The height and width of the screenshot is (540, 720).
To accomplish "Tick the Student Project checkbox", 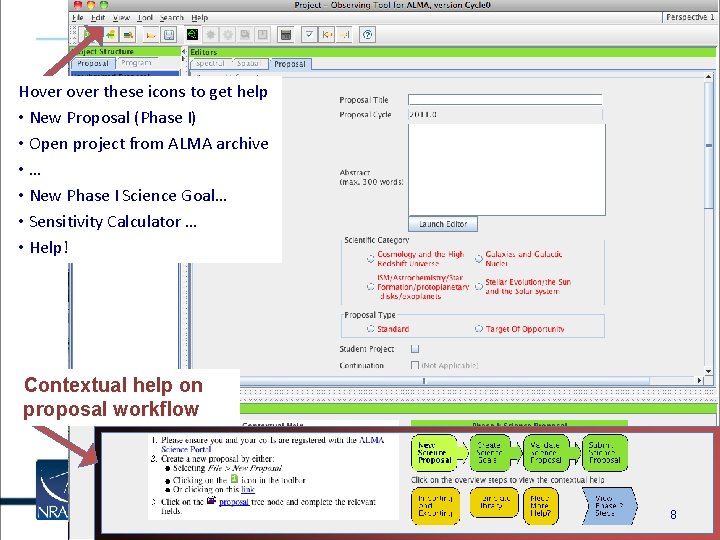I will coord(415,349).
